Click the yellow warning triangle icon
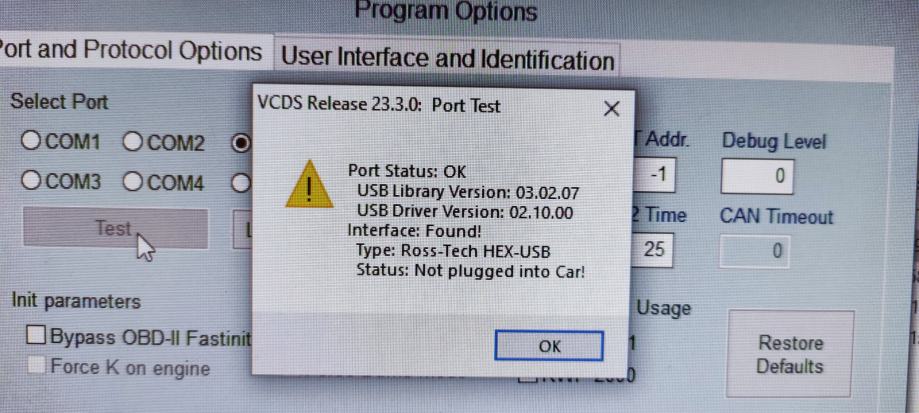Viewport: 919px width, 413px height. (309, 185)
